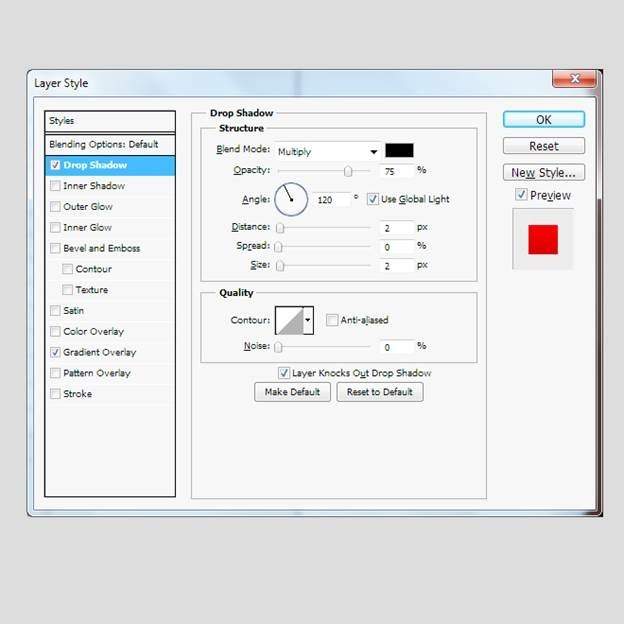Disable the Gradient Overlay checkbox
This screenshot has height=624, width=624.
55,352
